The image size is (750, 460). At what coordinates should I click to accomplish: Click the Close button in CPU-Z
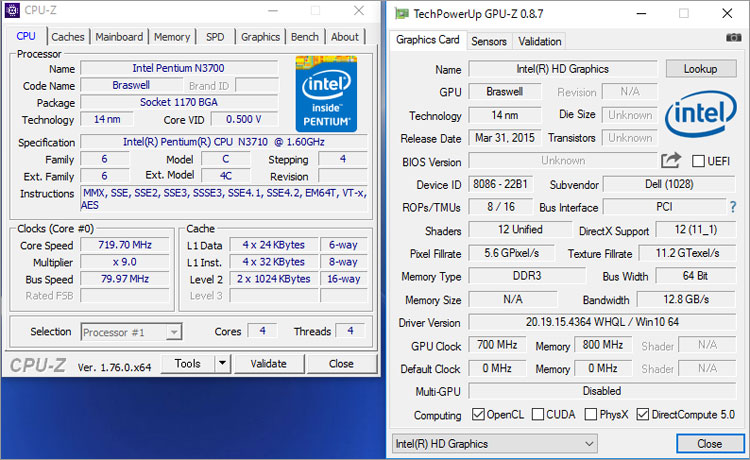click(342, 363)
